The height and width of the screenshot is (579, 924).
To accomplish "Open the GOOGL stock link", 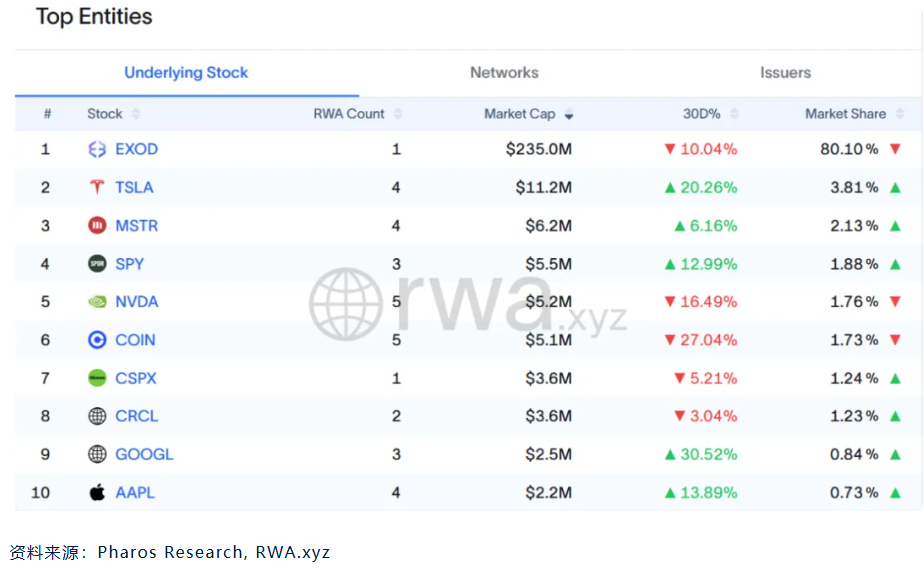I will pyautogui.click(x=144, y=455).
